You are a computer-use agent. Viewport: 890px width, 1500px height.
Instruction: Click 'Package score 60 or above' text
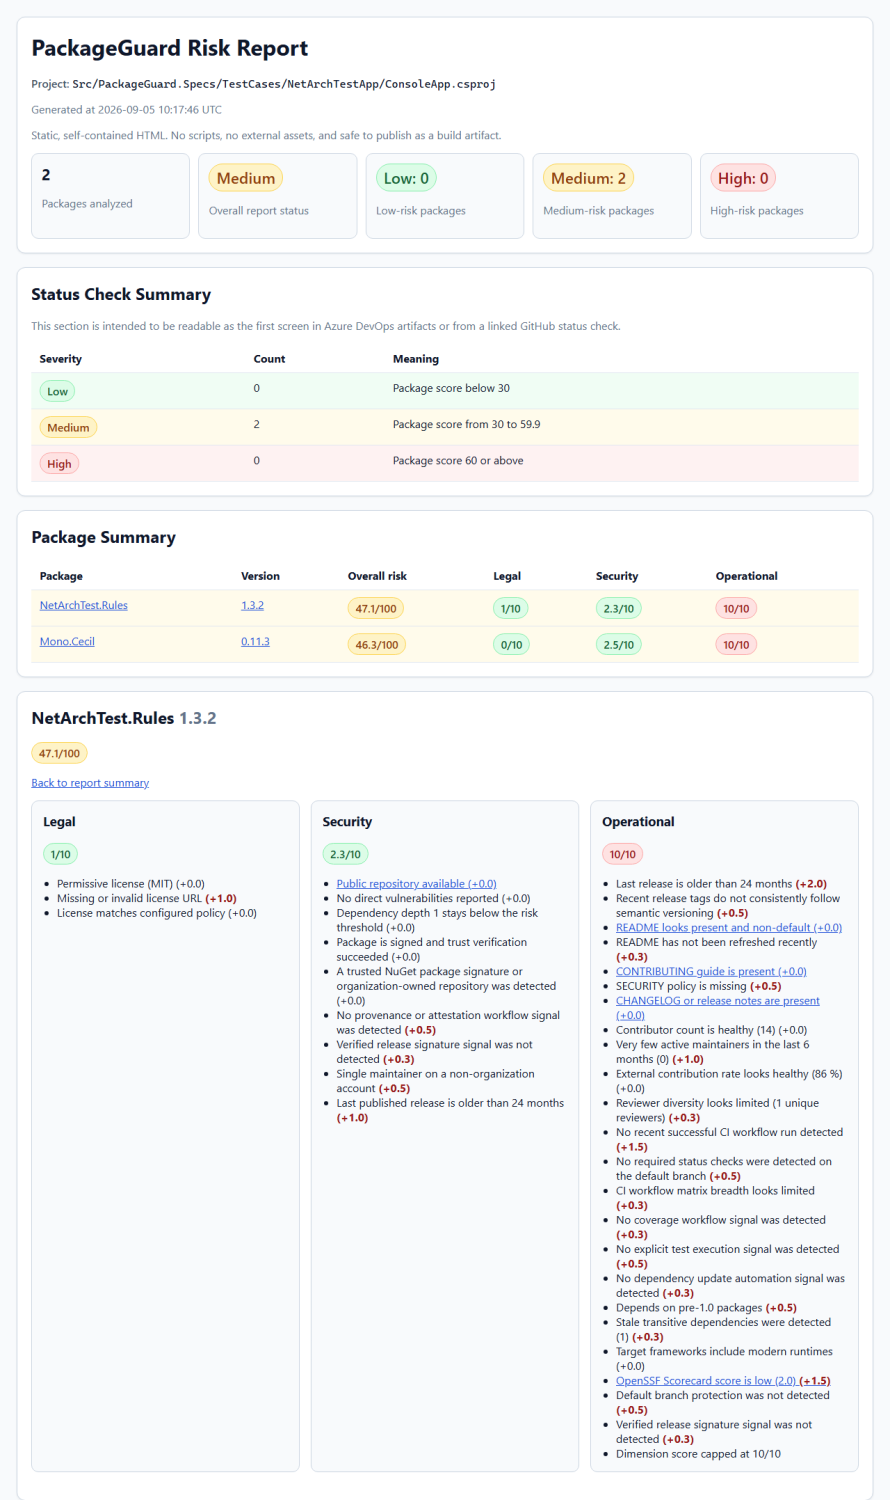point(458,460)
